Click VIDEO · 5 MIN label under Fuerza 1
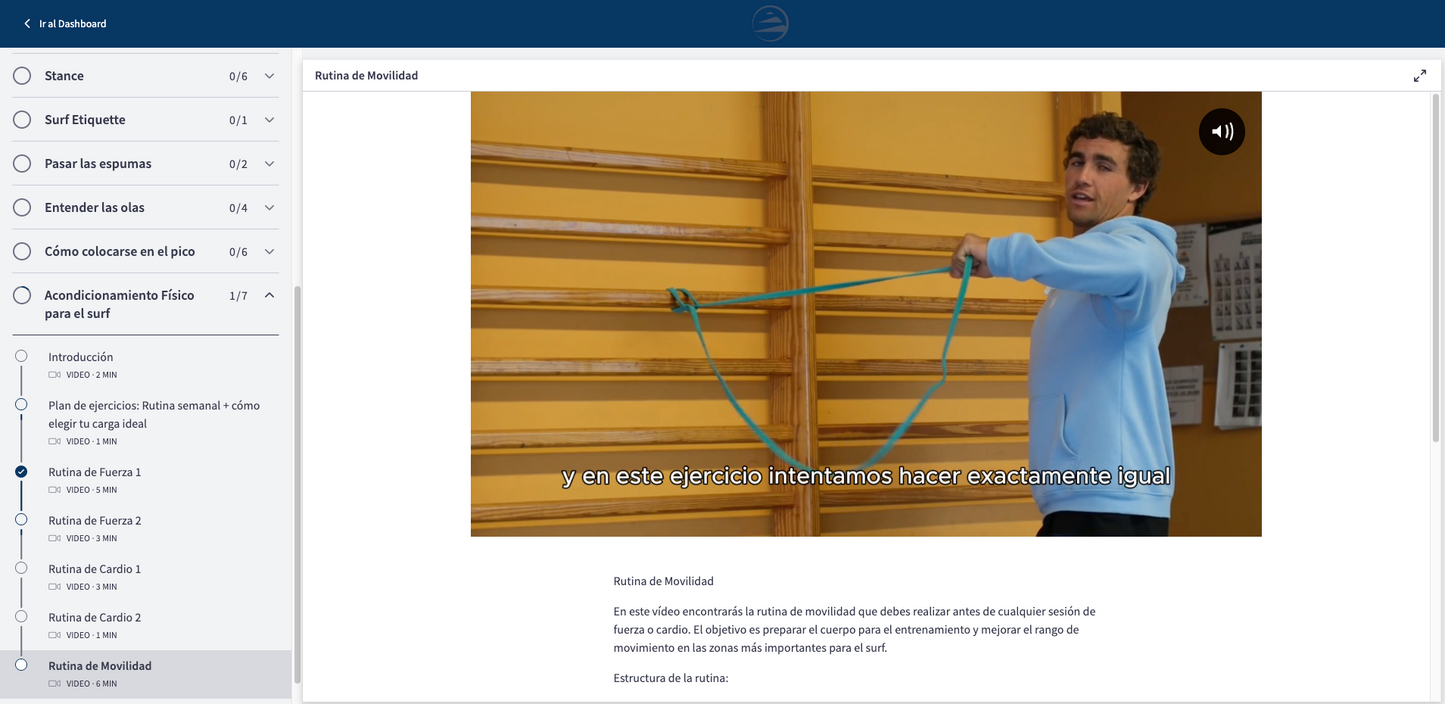This screenshot has width=1445, height=704. 92,490
